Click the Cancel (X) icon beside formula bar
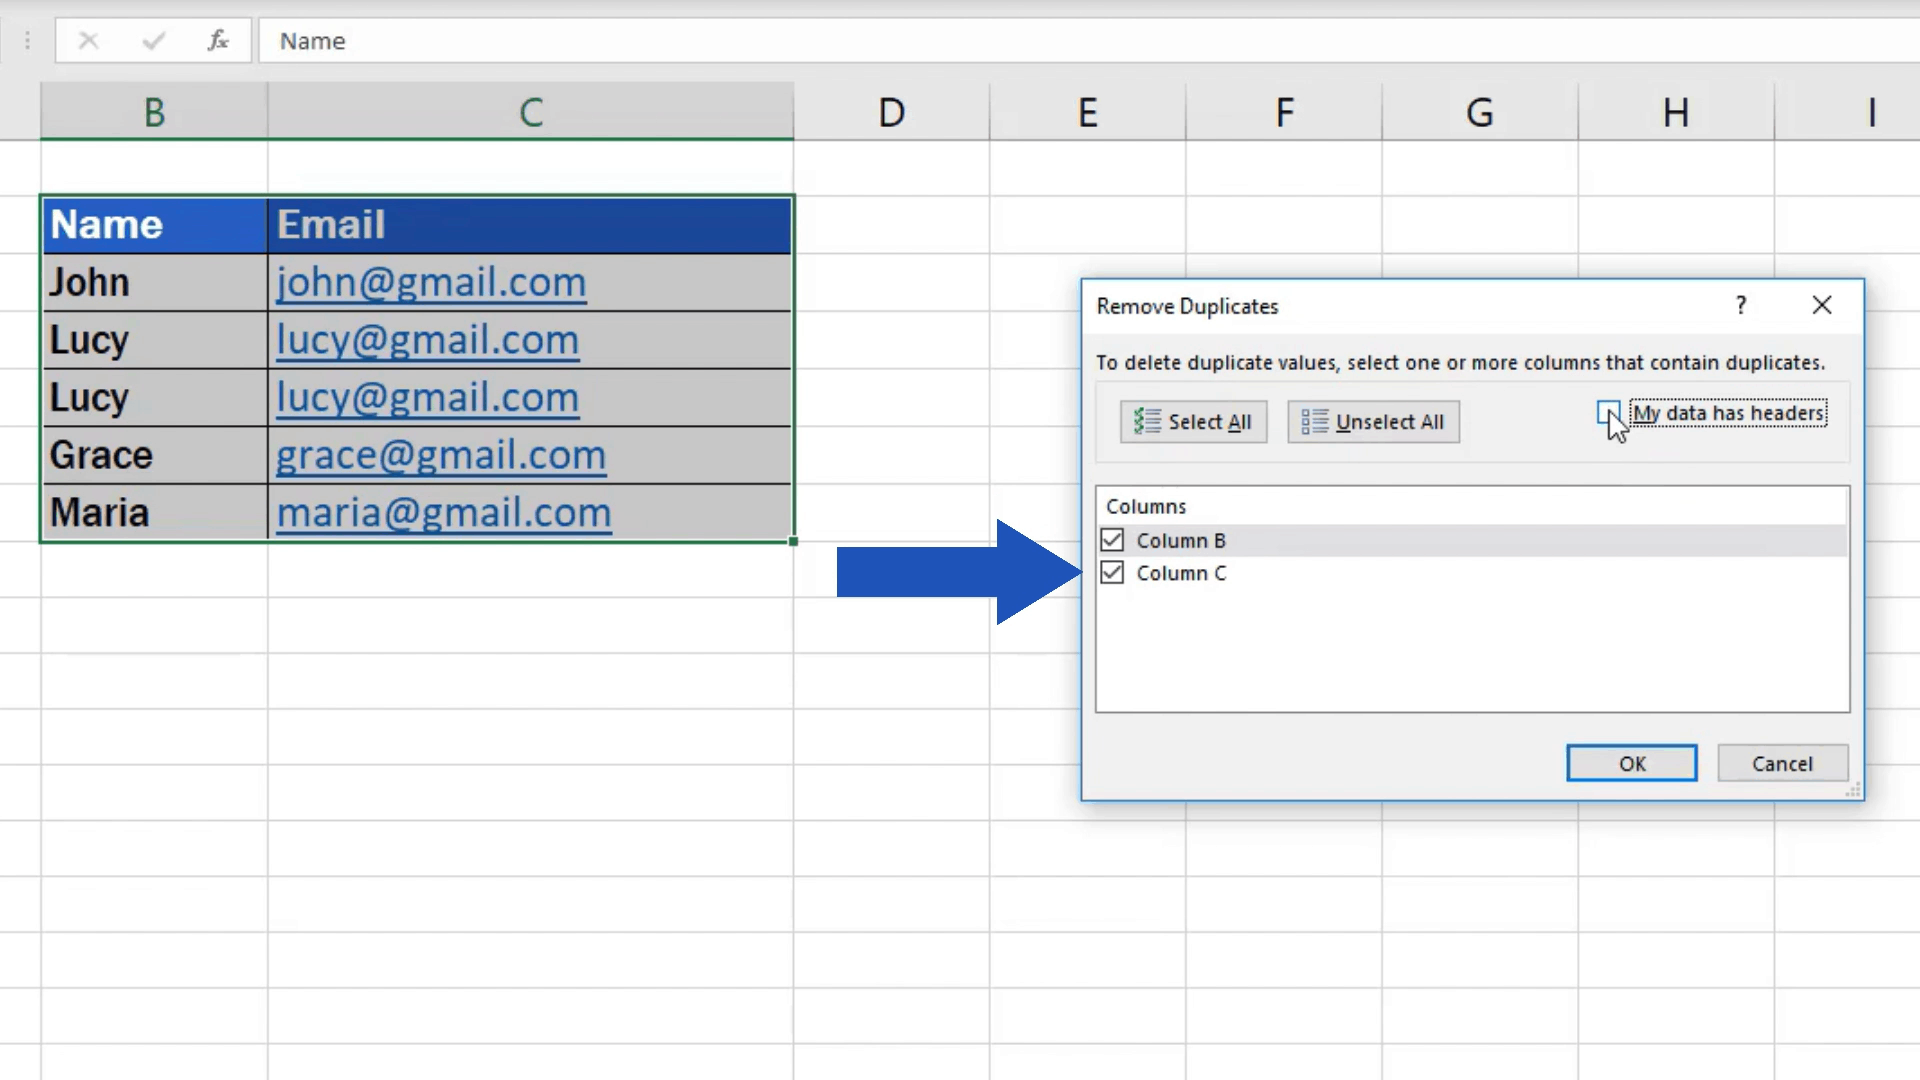 [88, 41]
